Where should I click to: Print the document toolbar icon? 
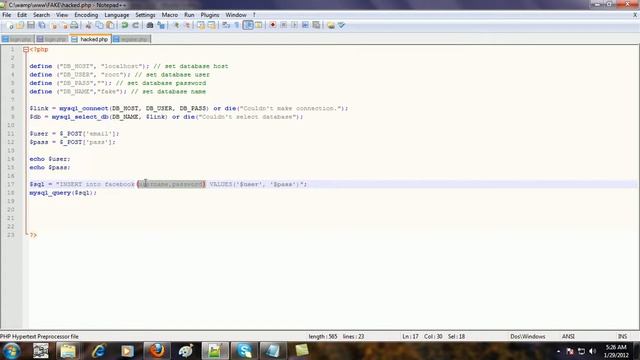[74, 25]
